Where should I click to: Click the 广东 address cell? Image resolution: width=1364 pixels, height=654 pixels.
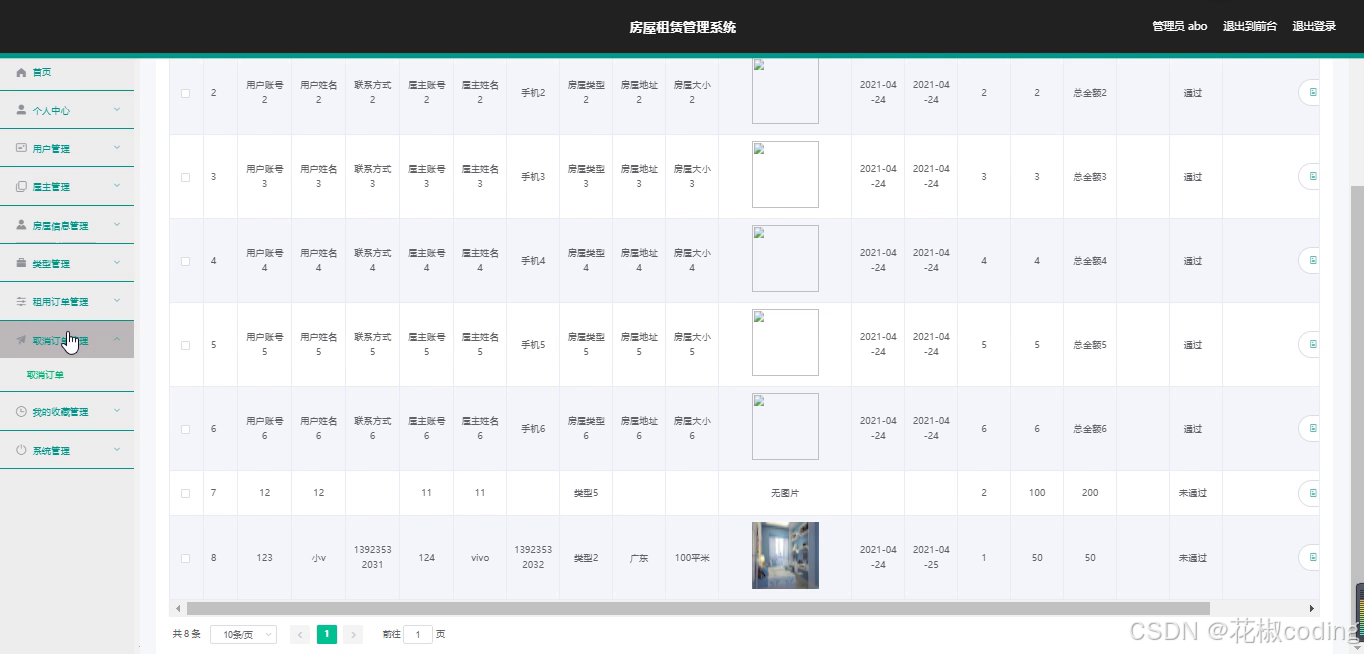[639, 558]
